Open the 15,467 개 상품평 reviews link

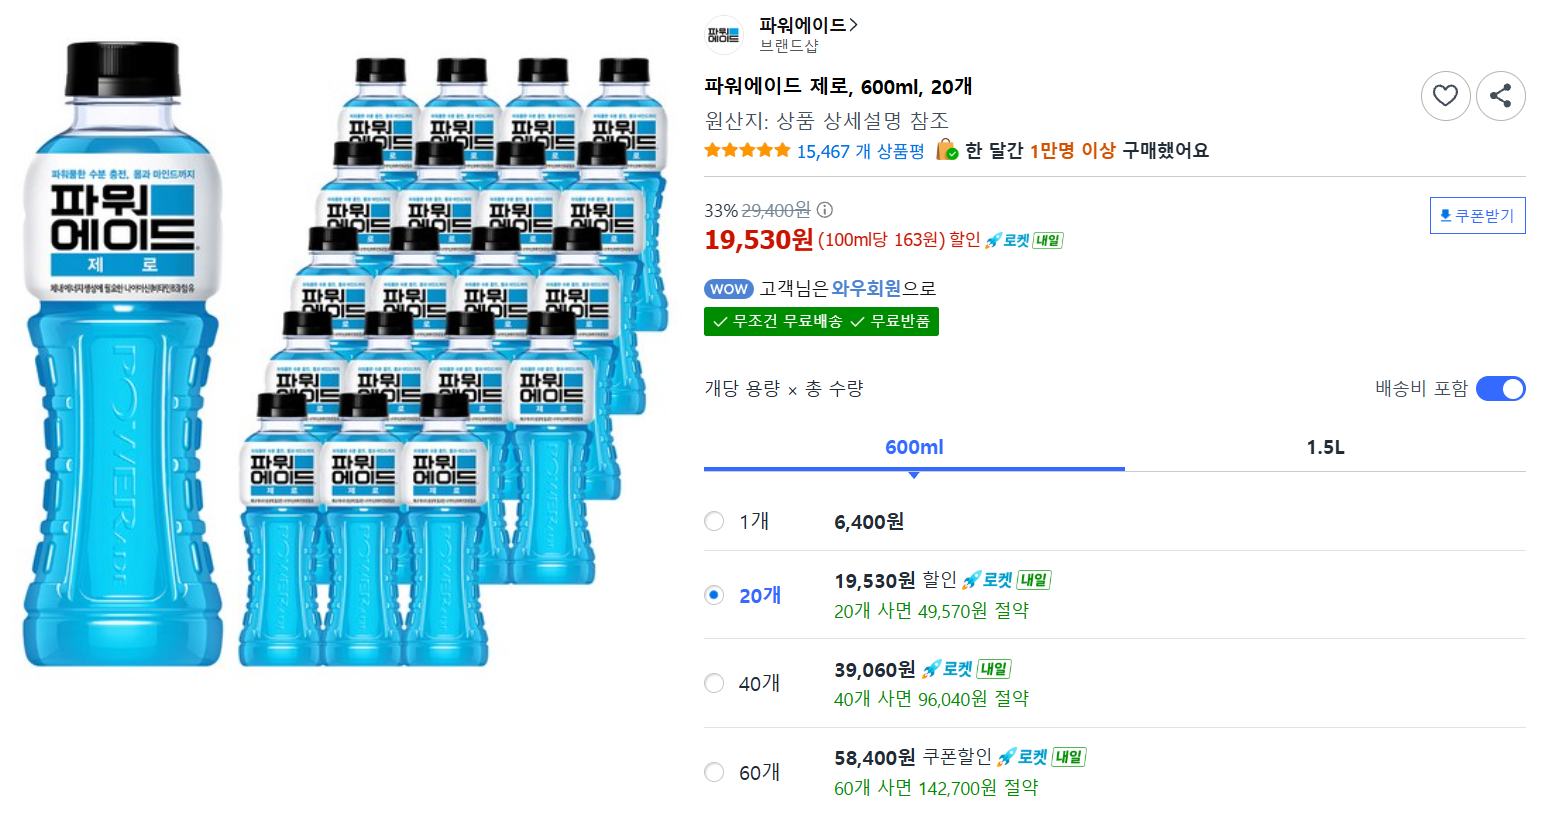coord(860,151)
